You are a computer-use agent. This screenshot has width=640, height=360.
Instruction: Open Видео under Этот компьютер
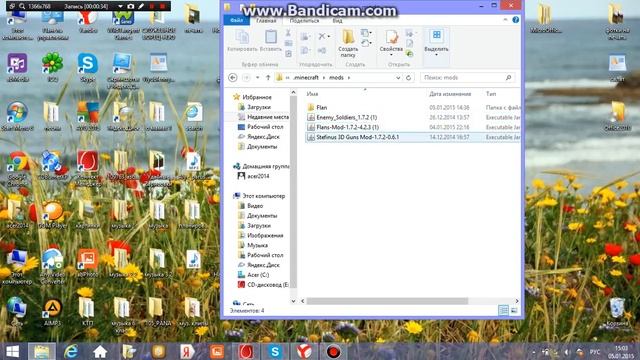pyautogui.click(x=255, y=206)
